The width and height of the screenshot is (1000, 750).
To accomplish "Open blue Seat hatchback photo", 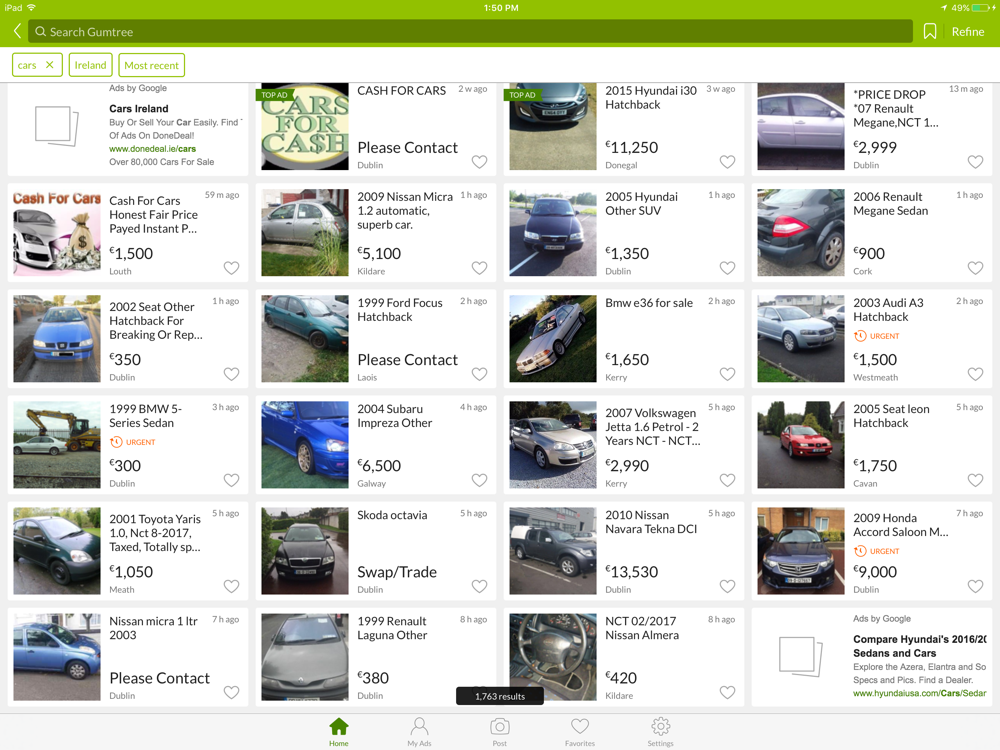I will [x=57, y=339].
